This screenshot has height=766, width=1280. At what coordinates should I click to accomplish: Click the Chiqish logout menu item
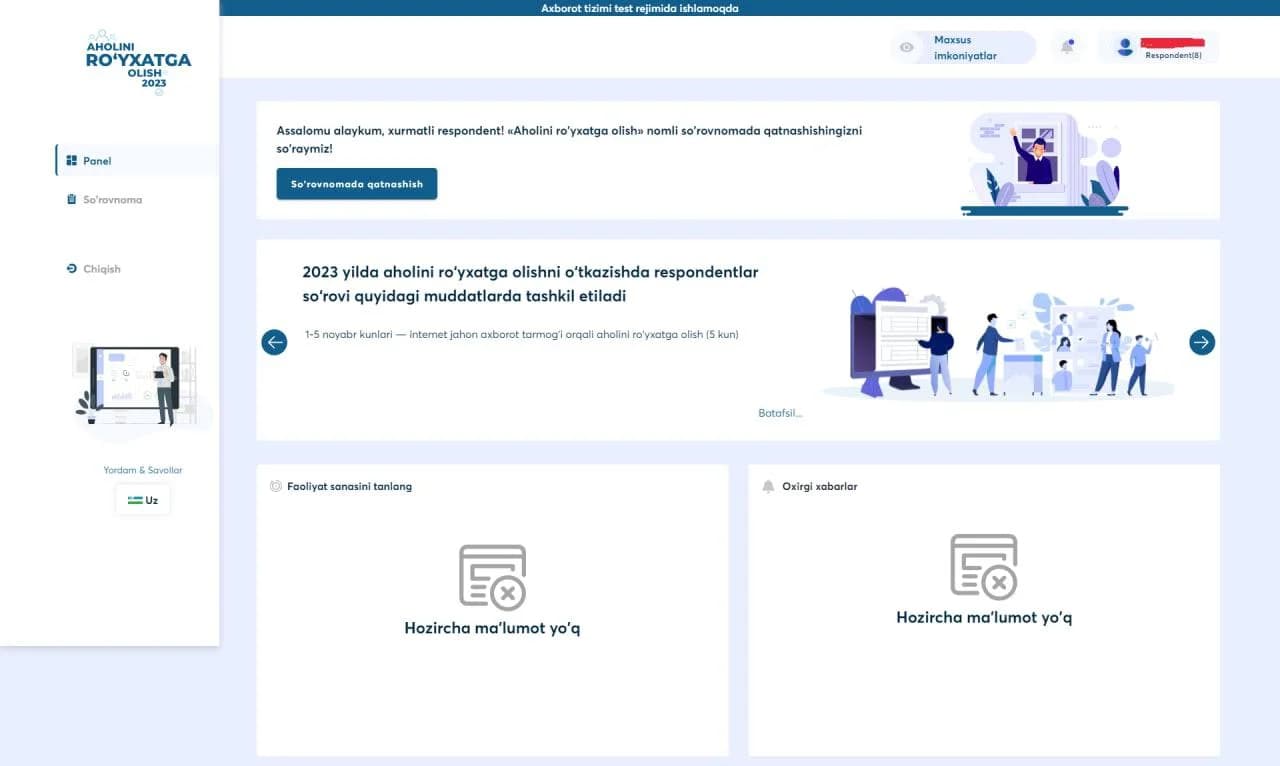[137, 268]
